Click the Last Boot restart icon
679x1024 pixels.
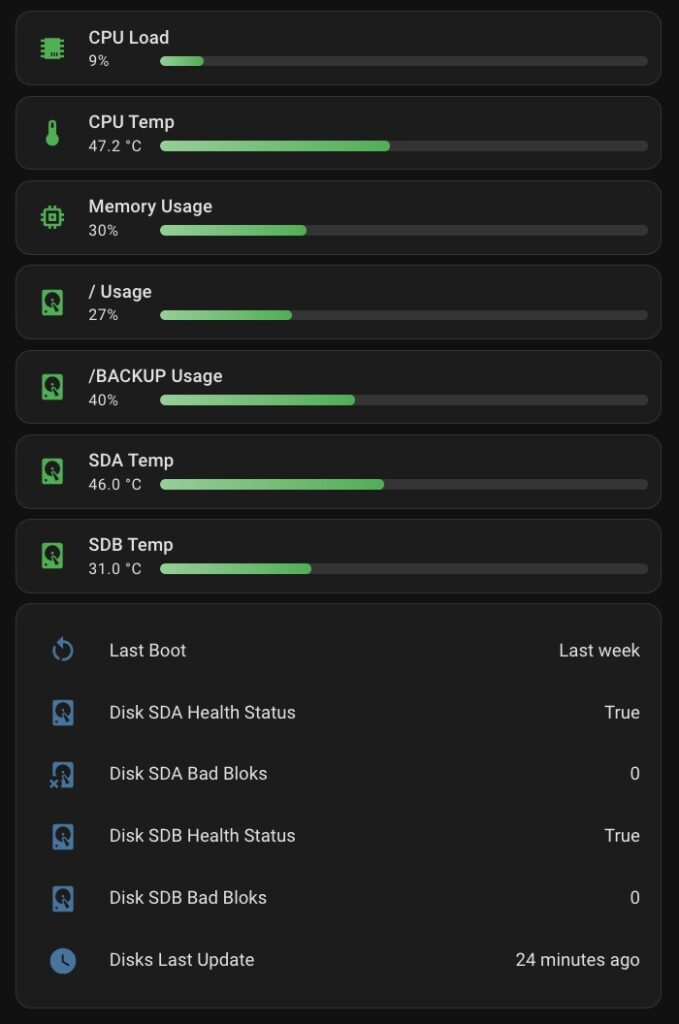pos(63,651)
